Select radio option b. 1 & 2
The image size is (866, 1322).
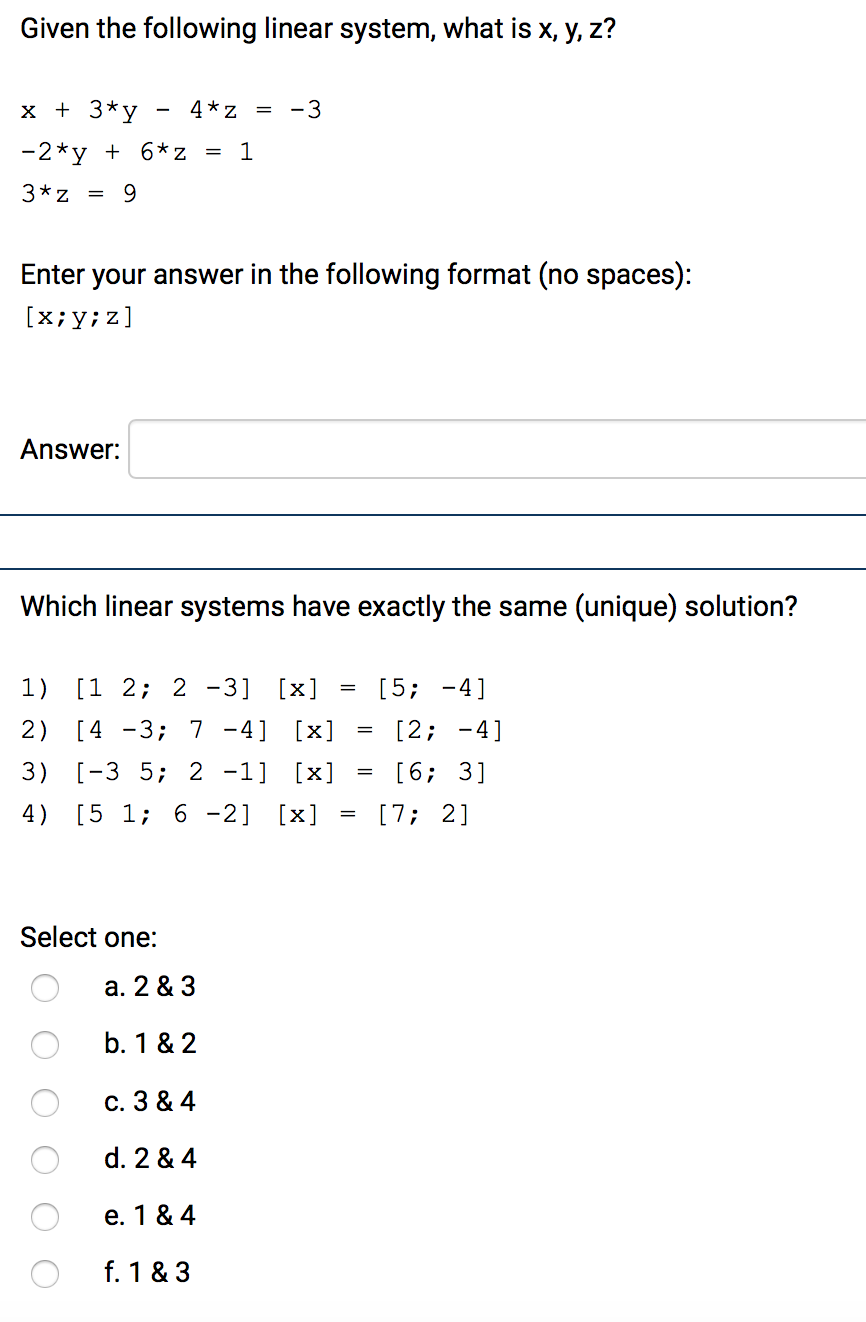45,1044
